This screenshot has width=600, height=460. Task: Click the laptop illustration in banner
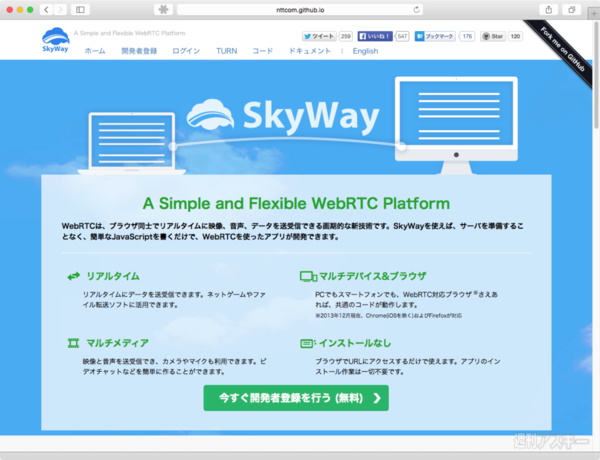(x=132, y=144)
